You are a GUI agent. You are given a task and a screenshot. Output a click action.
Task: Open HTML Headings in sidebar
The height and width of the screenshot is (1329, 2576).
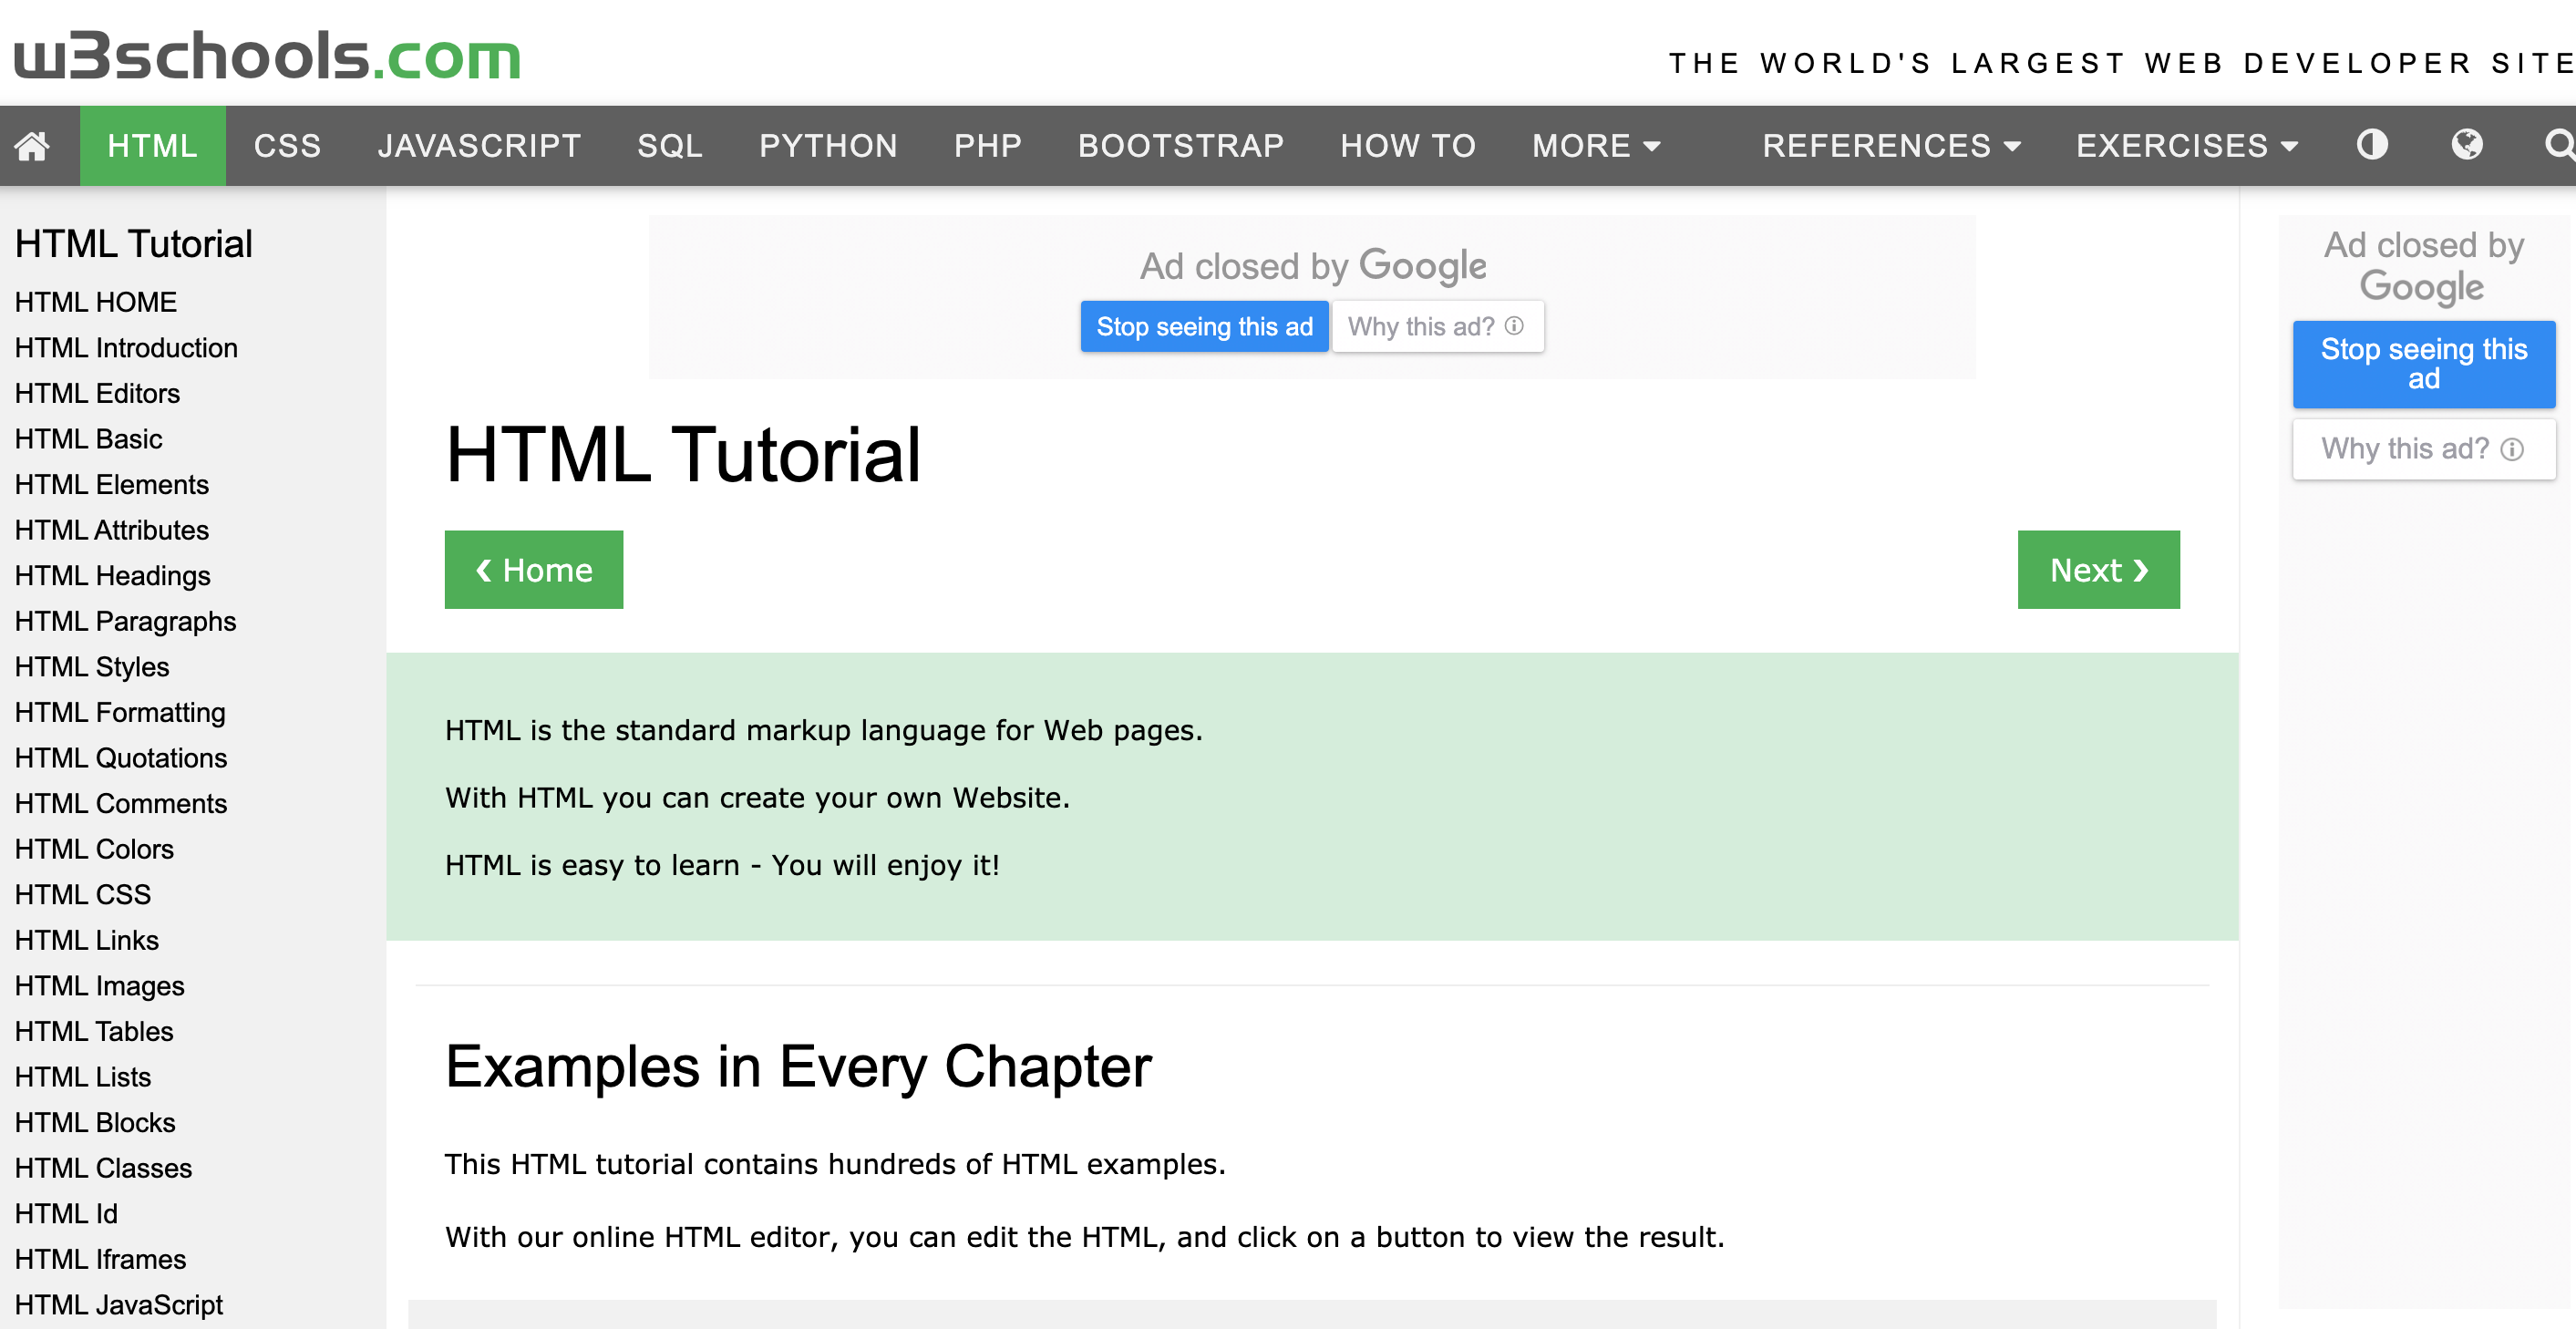(112, 576)
